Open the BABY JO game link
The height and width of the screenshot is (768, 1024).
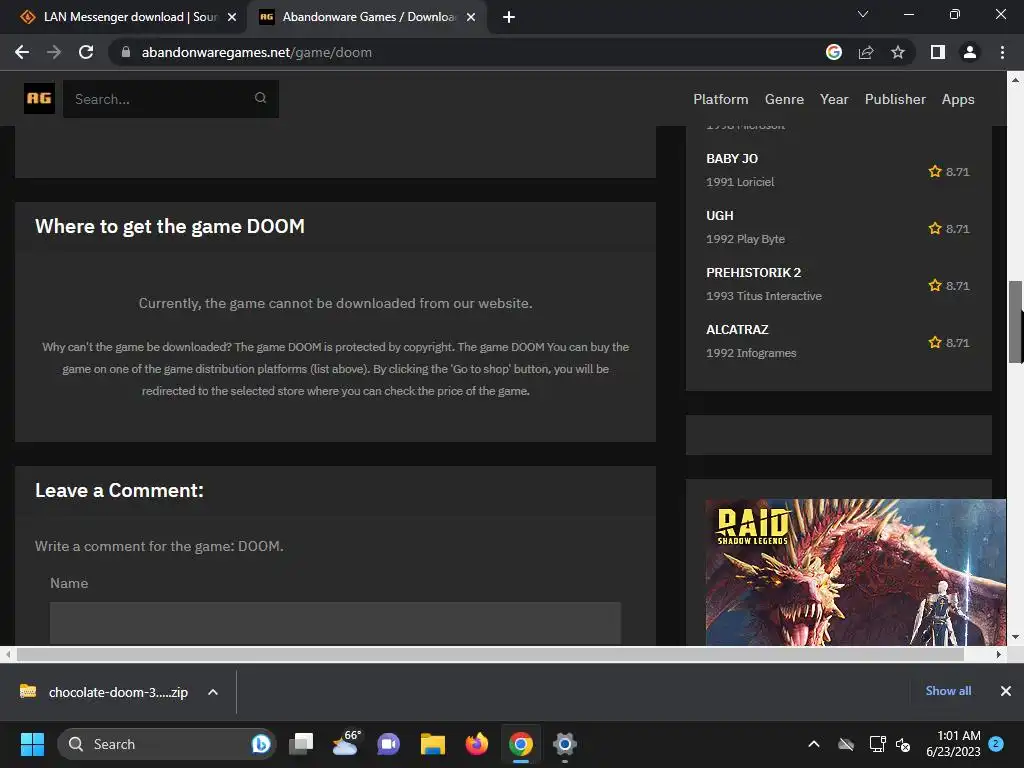click(731, 159)
